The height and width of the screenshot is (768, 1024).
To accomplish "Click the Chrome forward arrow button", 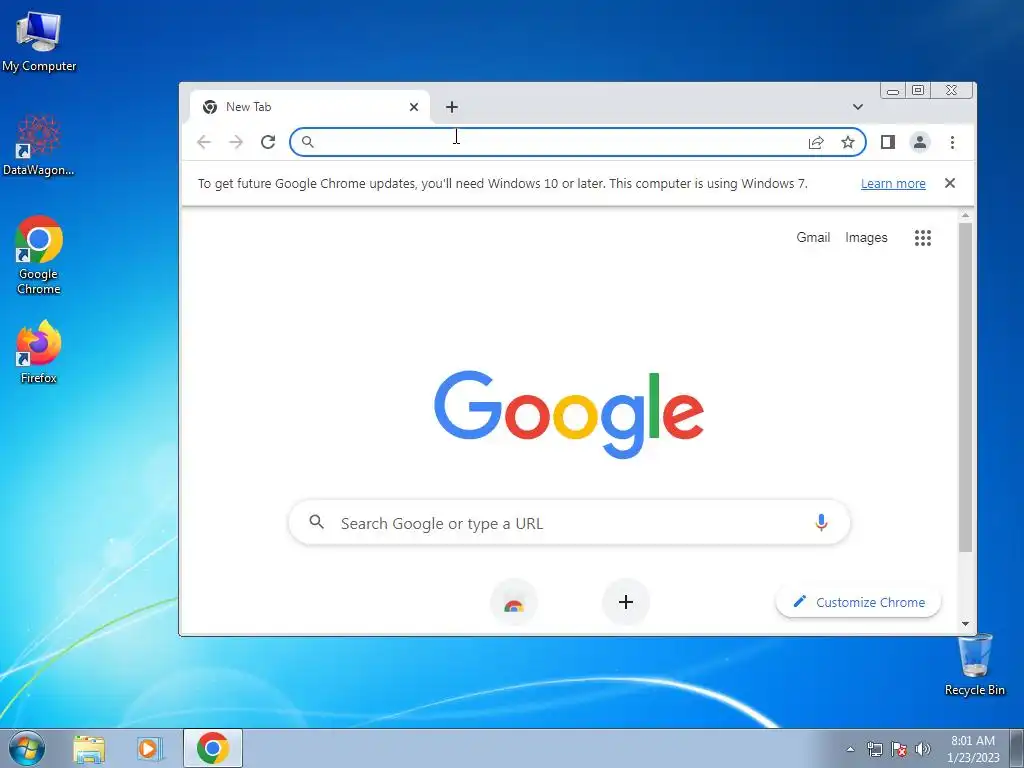I will tap(236, 142).
